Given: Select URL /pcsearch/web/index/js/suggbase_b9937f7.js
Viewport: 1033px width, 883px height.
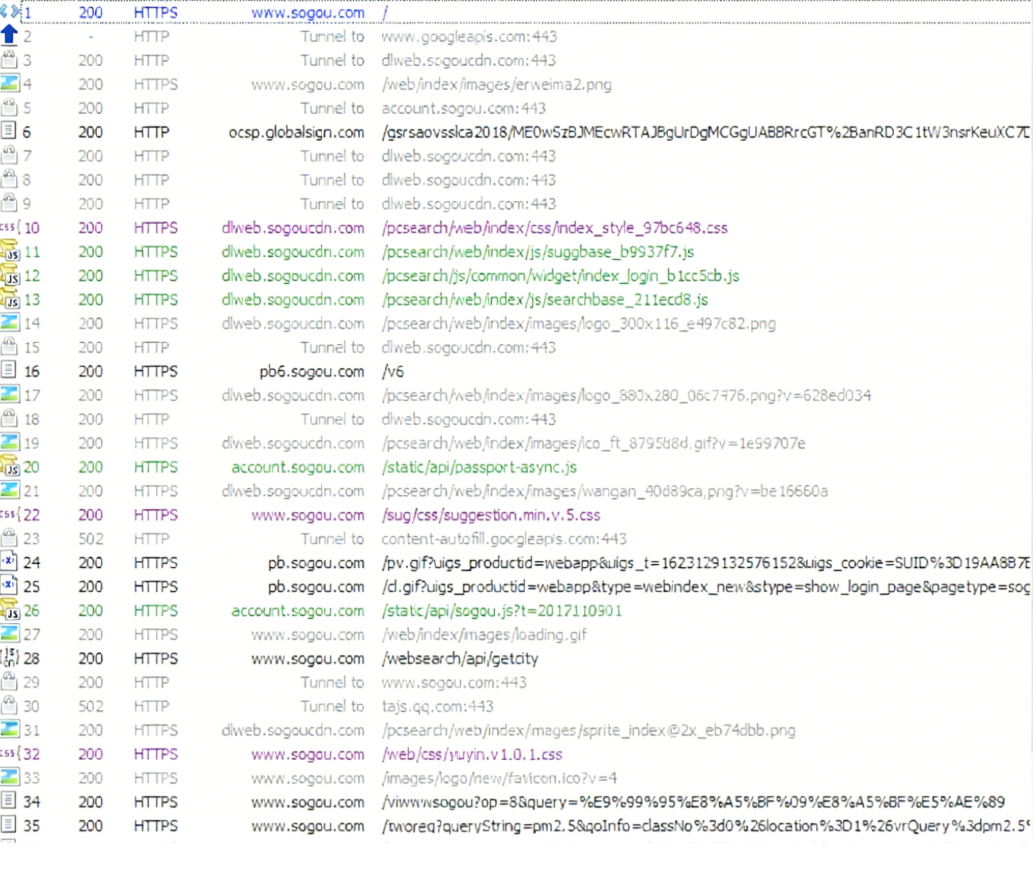Looking at the screenshot, I should click(x=538, y=252).
